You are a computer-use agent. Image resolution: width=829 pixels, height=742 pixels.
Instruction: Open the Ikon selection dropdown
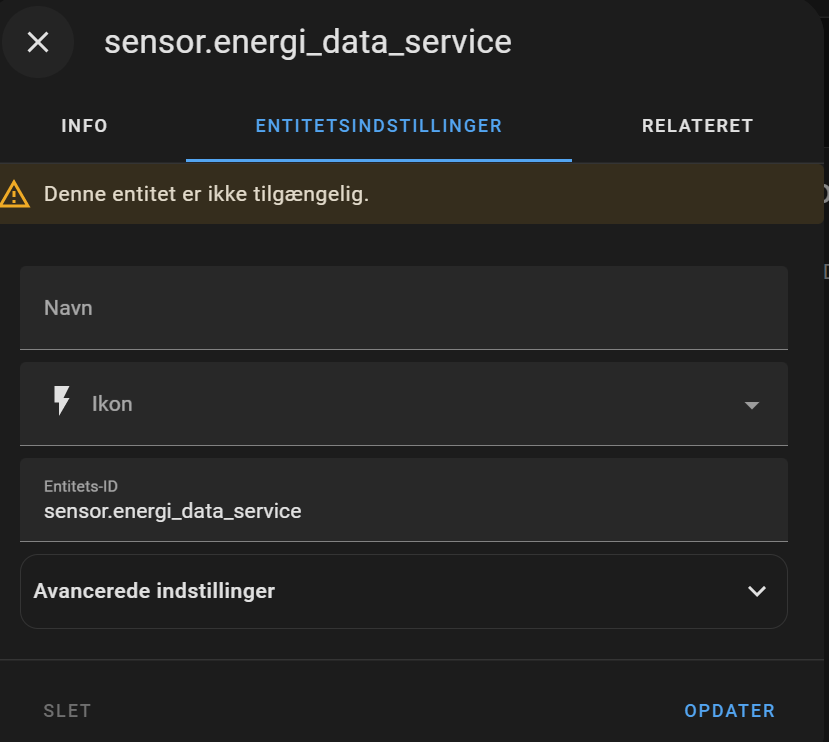point(751,404)
